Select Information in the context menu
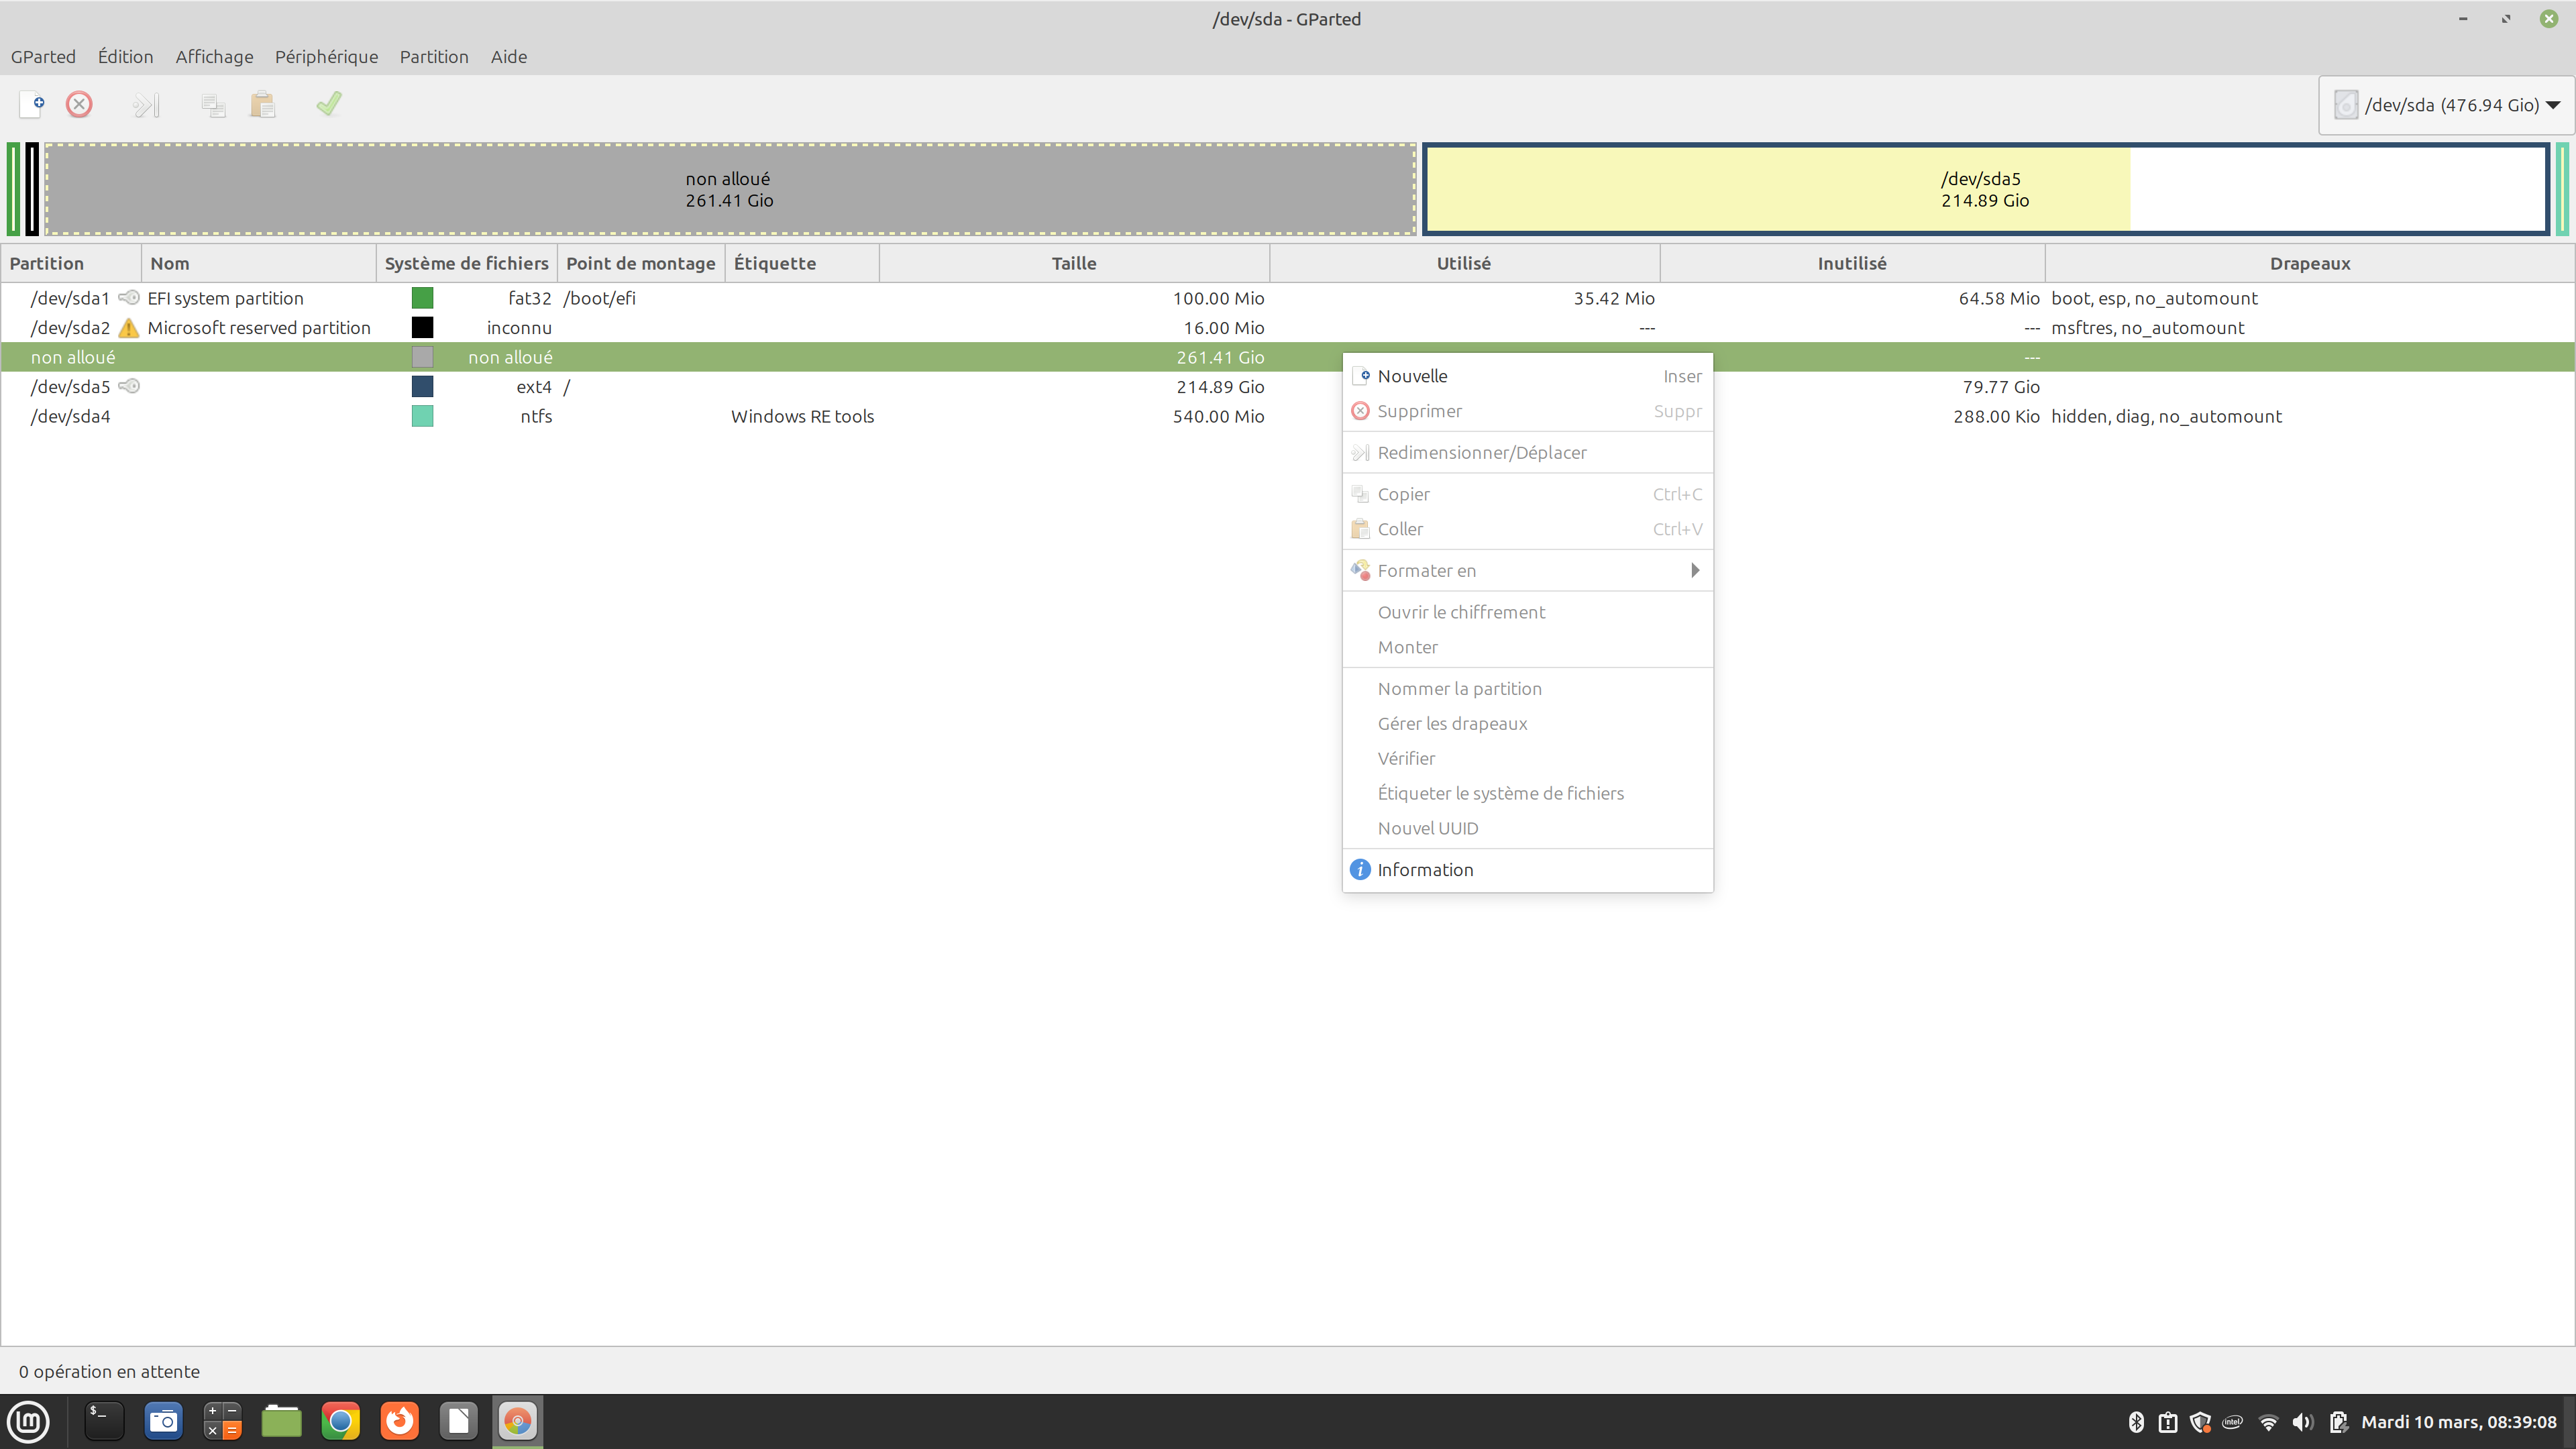The height and width of the screenshot is (1449, 2576). coord(1425,869)
